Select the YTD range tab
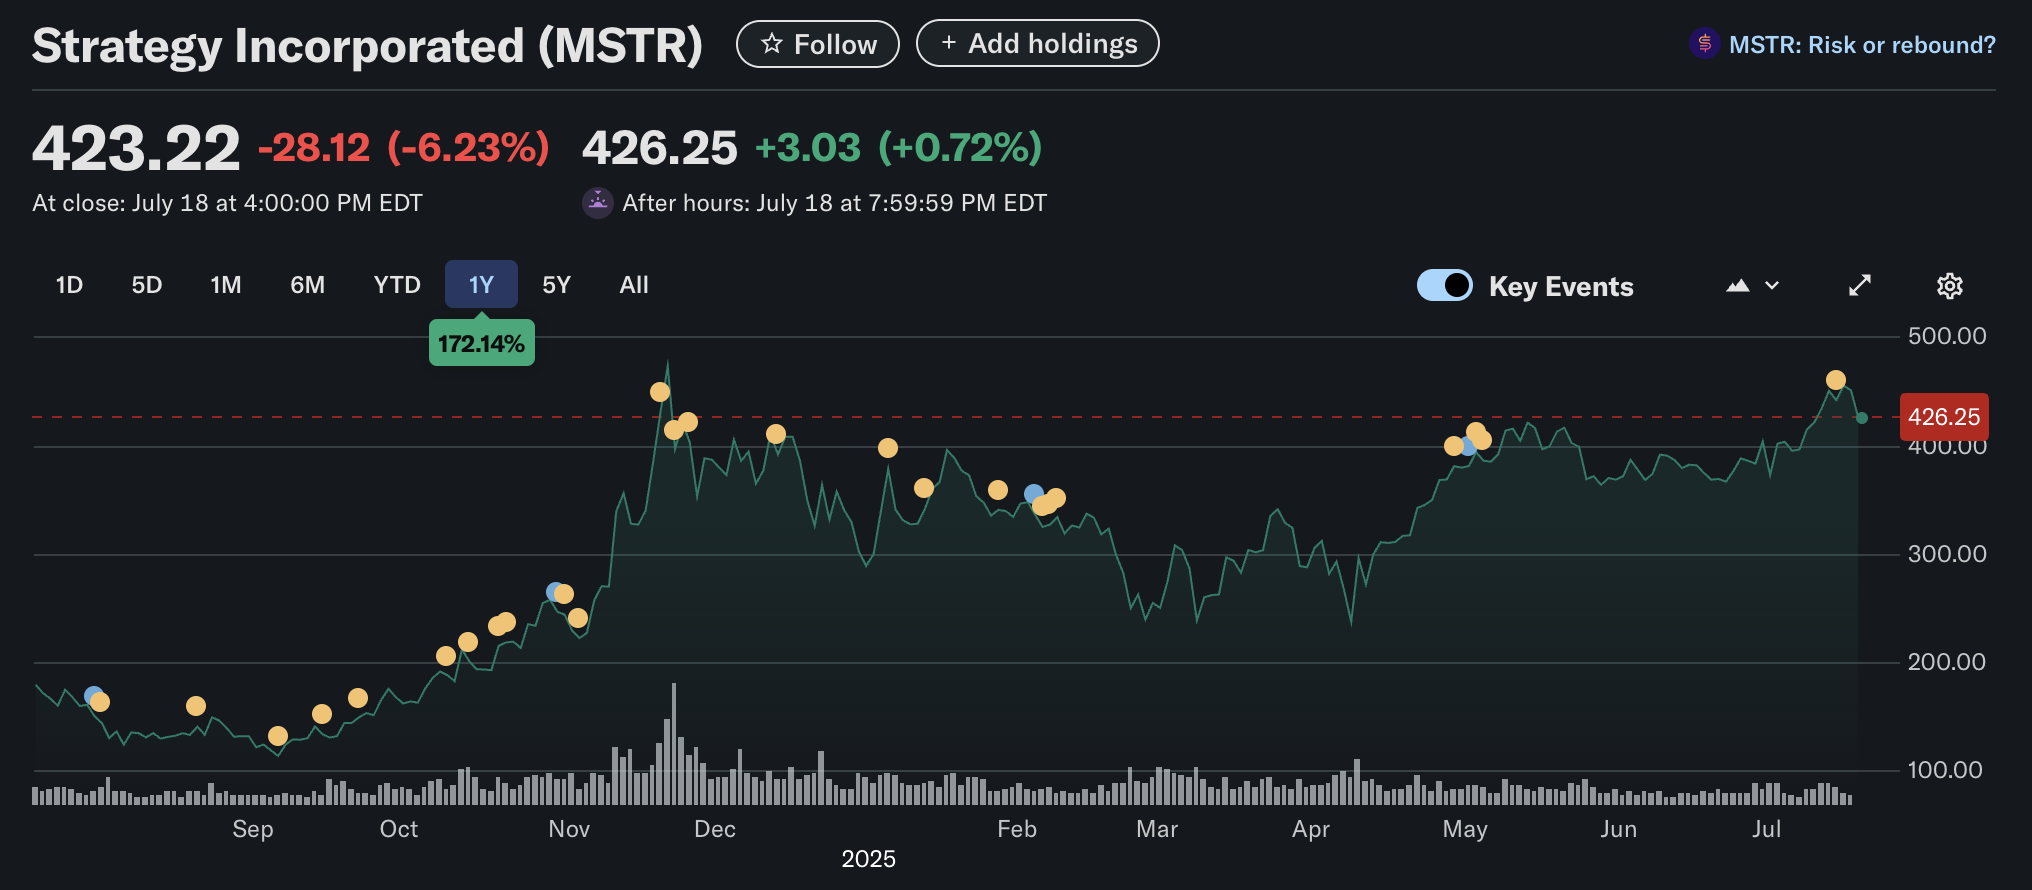 click(397, 285)
